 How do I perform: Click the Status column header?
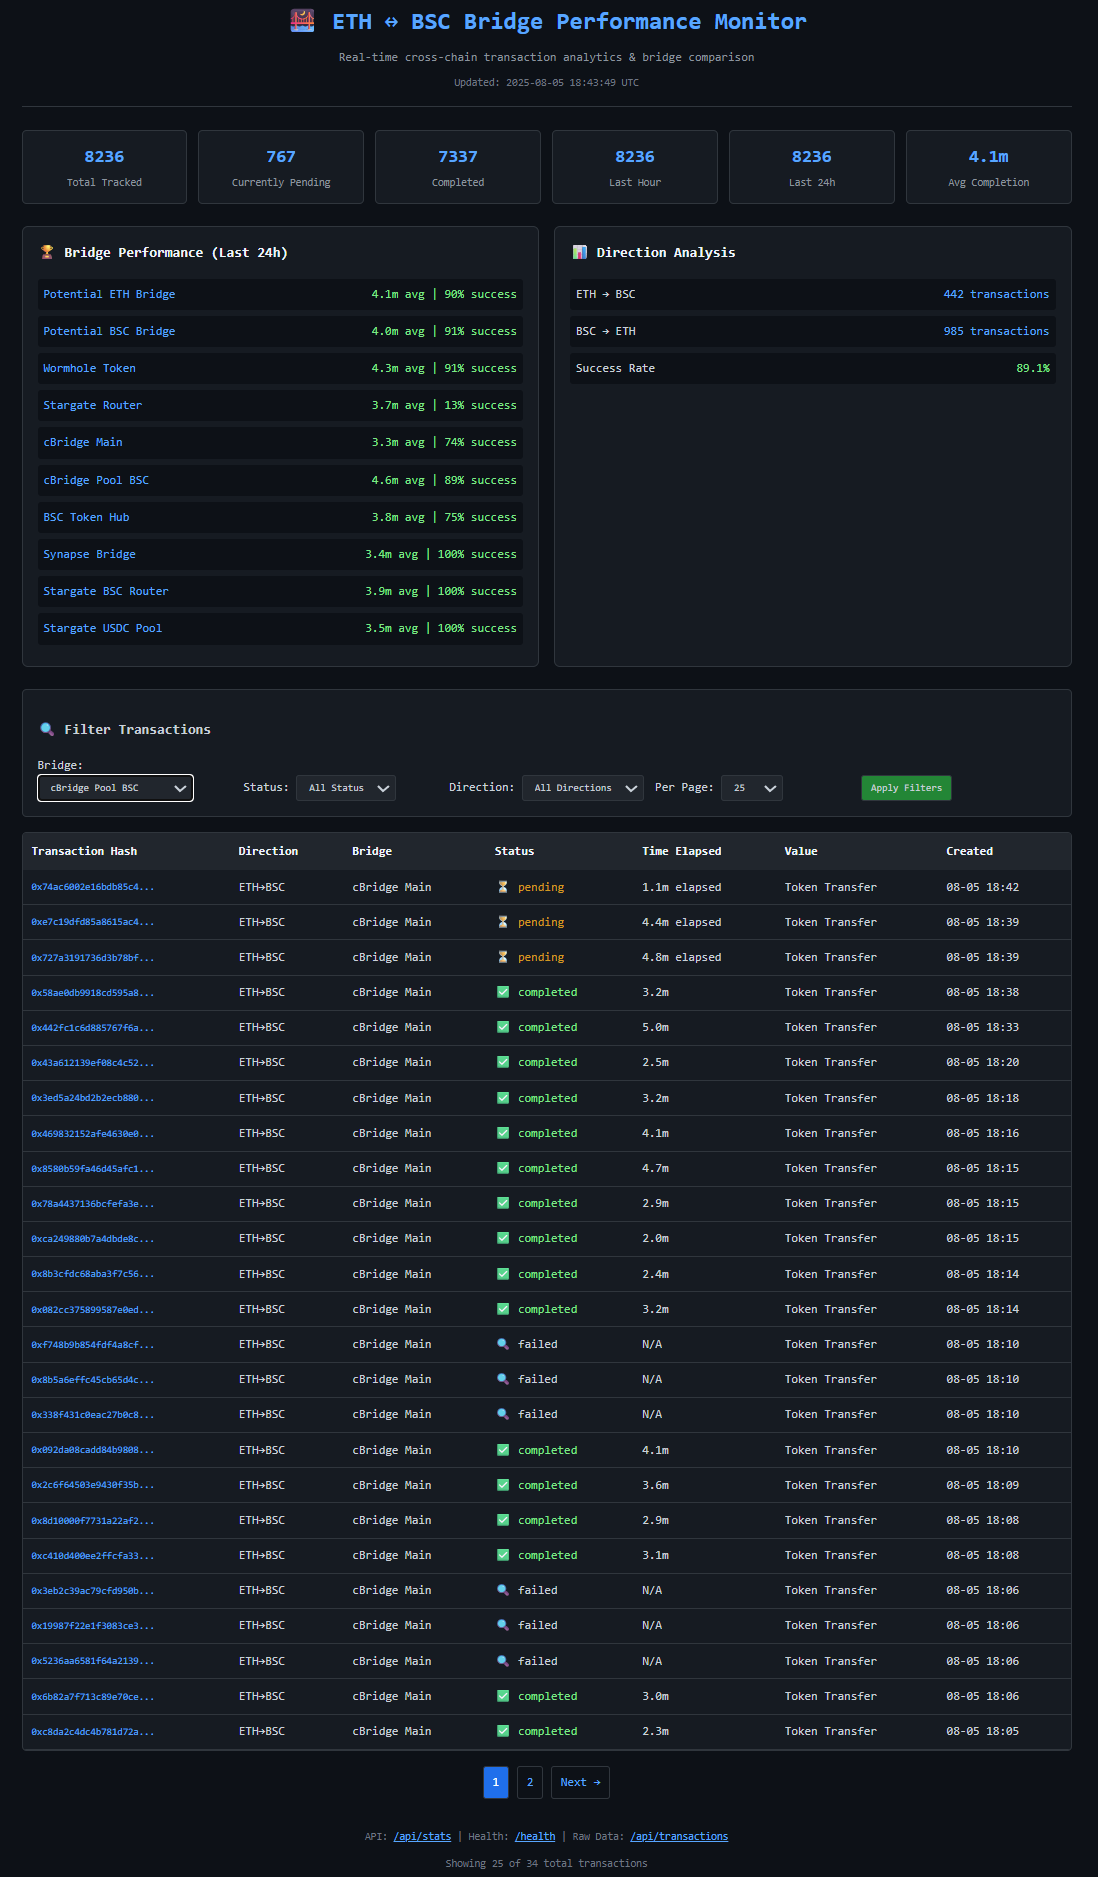pos(514,851)
